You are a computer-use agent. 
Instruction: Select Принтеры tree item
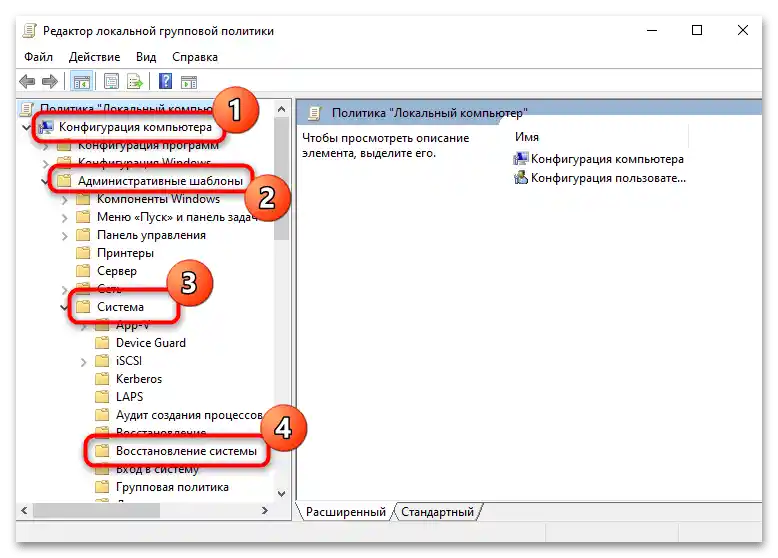point(125,253)
